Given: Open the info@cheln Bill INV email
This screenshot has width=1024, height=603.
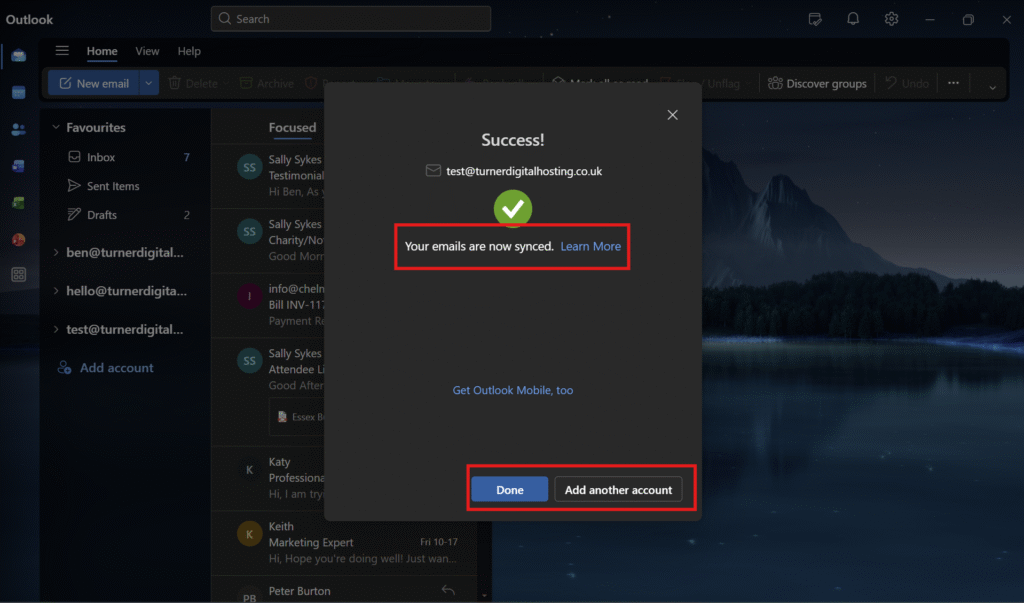Looking at the screenshot, I should 269,305.
